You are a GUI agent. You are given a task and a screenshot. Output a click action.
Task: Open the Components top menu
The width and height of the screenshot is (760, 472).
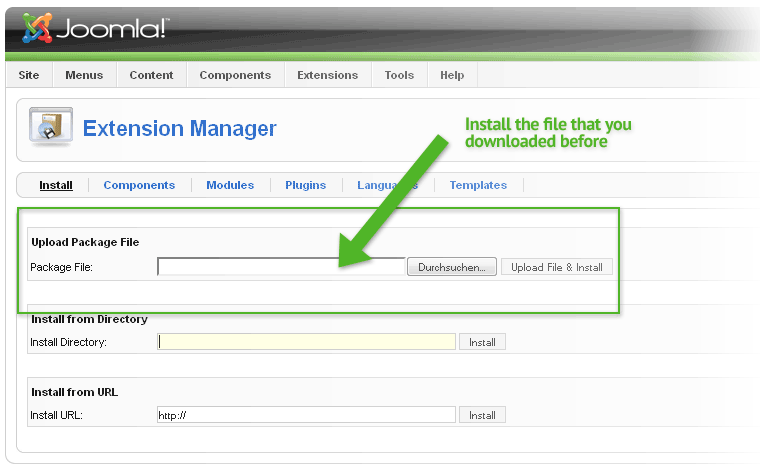235,75
